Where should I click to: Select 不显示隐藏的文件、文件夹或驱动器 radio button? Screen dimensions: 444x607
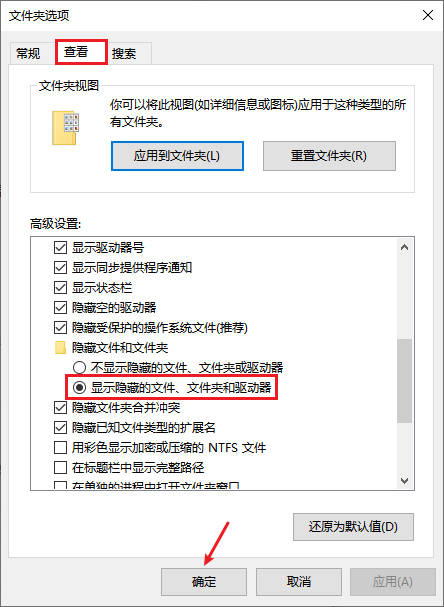coord(79,367)
